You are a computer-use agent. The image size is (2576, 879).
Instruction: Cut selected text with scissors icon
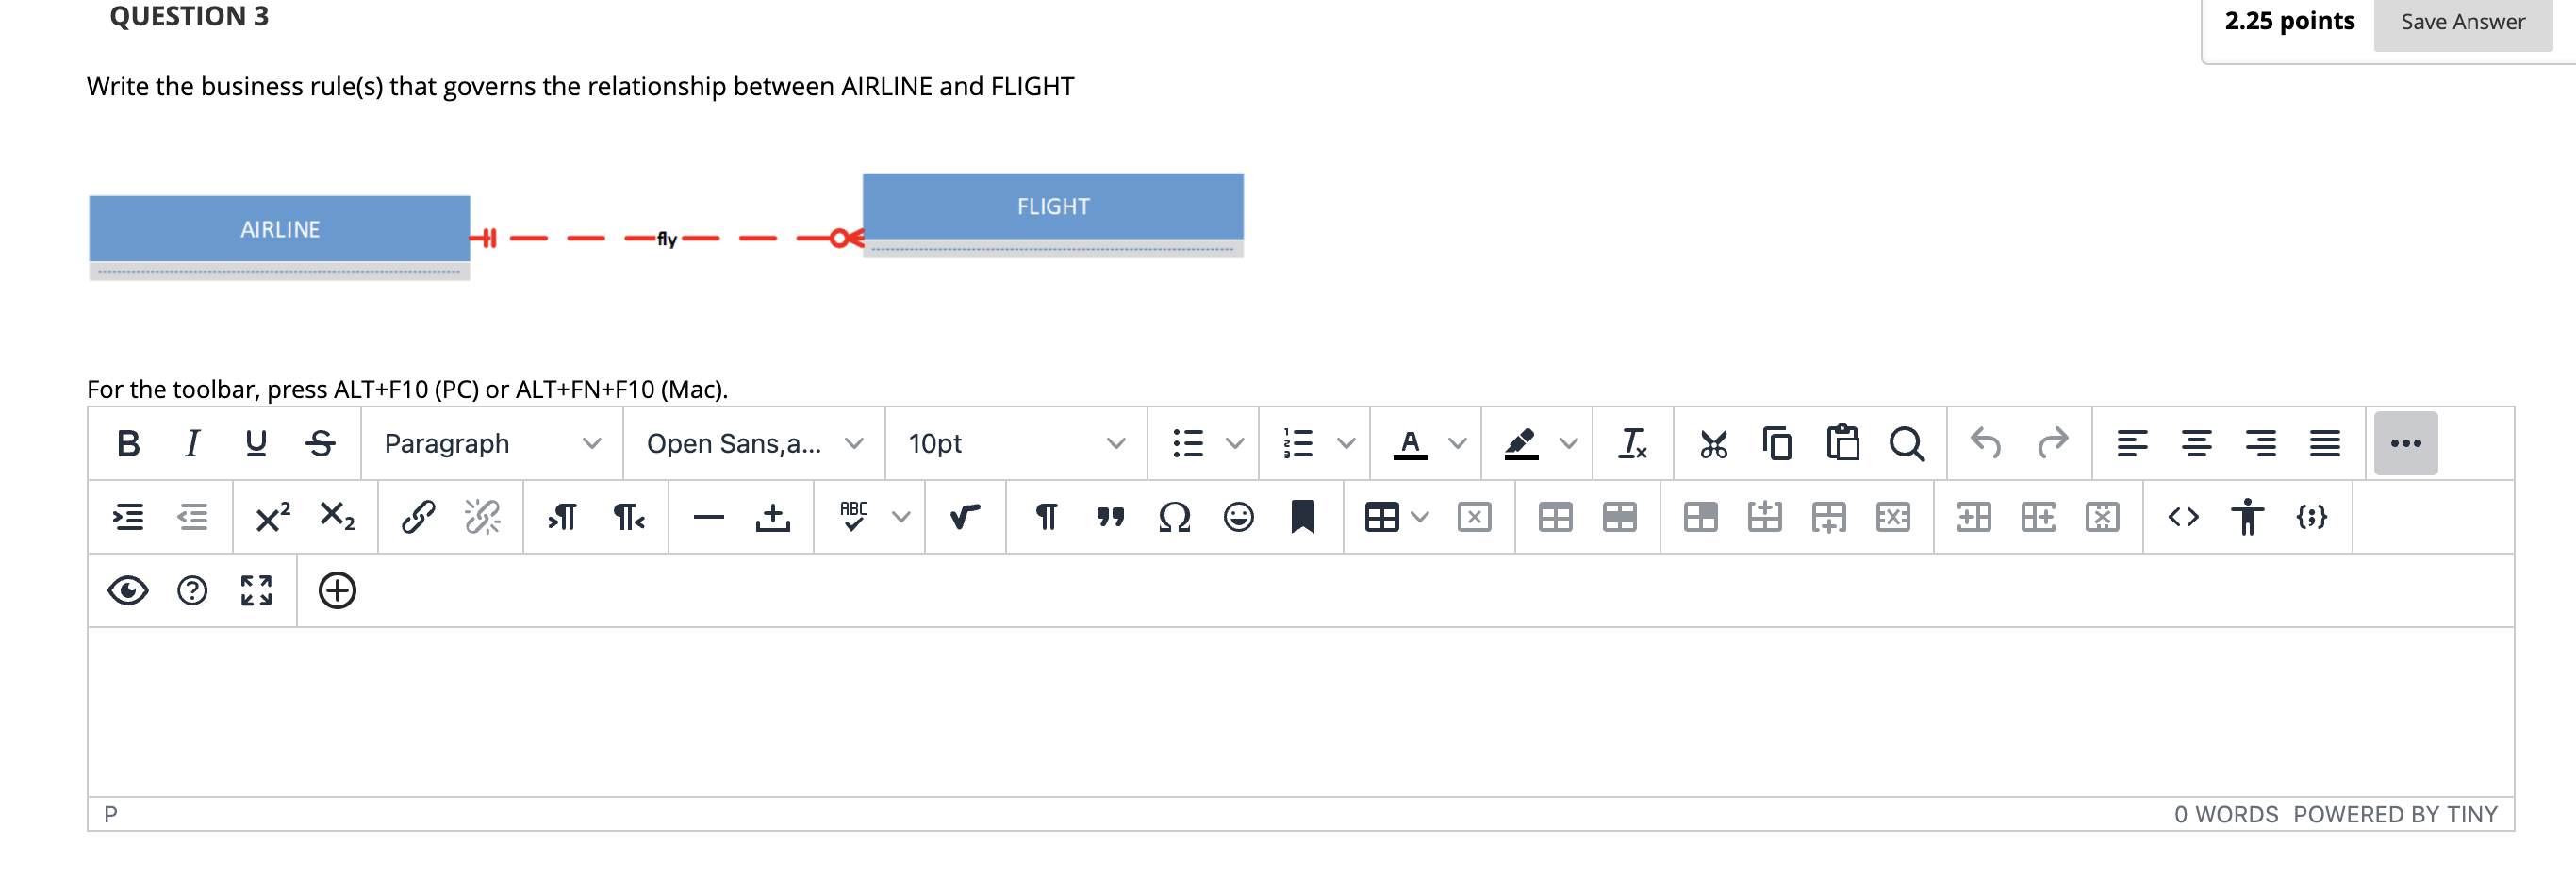pos(1714,443)
